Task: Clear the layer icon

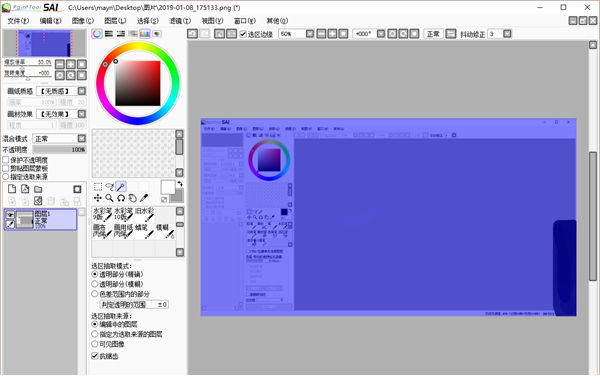Action: (x=38, y=201)
